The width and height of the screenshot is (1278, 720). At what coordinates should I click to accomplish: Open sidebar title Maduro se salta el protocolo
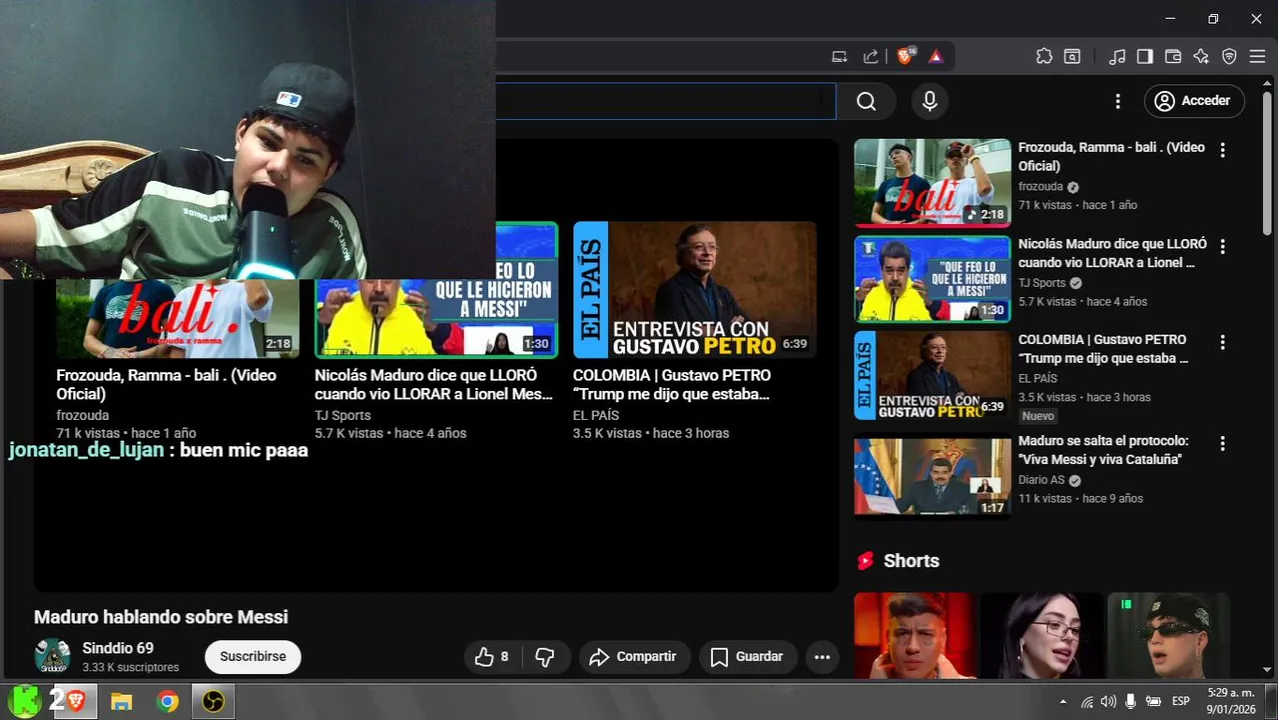click(x=1103, y=450)
